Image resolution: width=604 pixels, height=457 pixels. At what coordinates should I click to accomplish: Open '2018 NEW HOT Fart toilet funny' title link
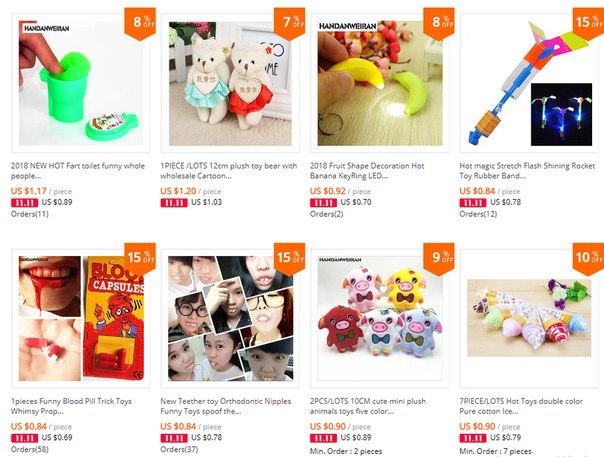coord(78,171)
